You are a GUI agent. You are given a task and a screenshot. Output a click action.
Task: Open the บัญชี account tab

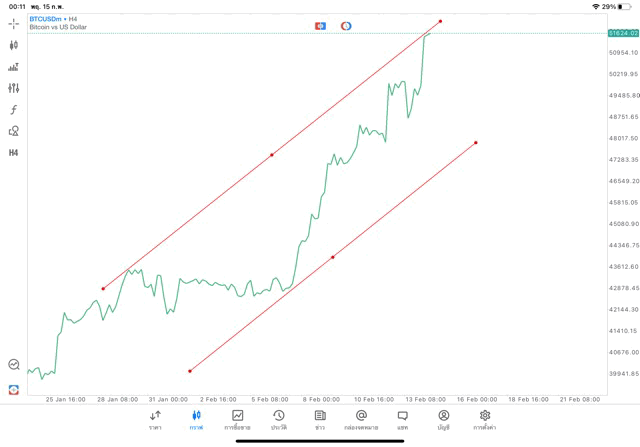coord(443,420)
